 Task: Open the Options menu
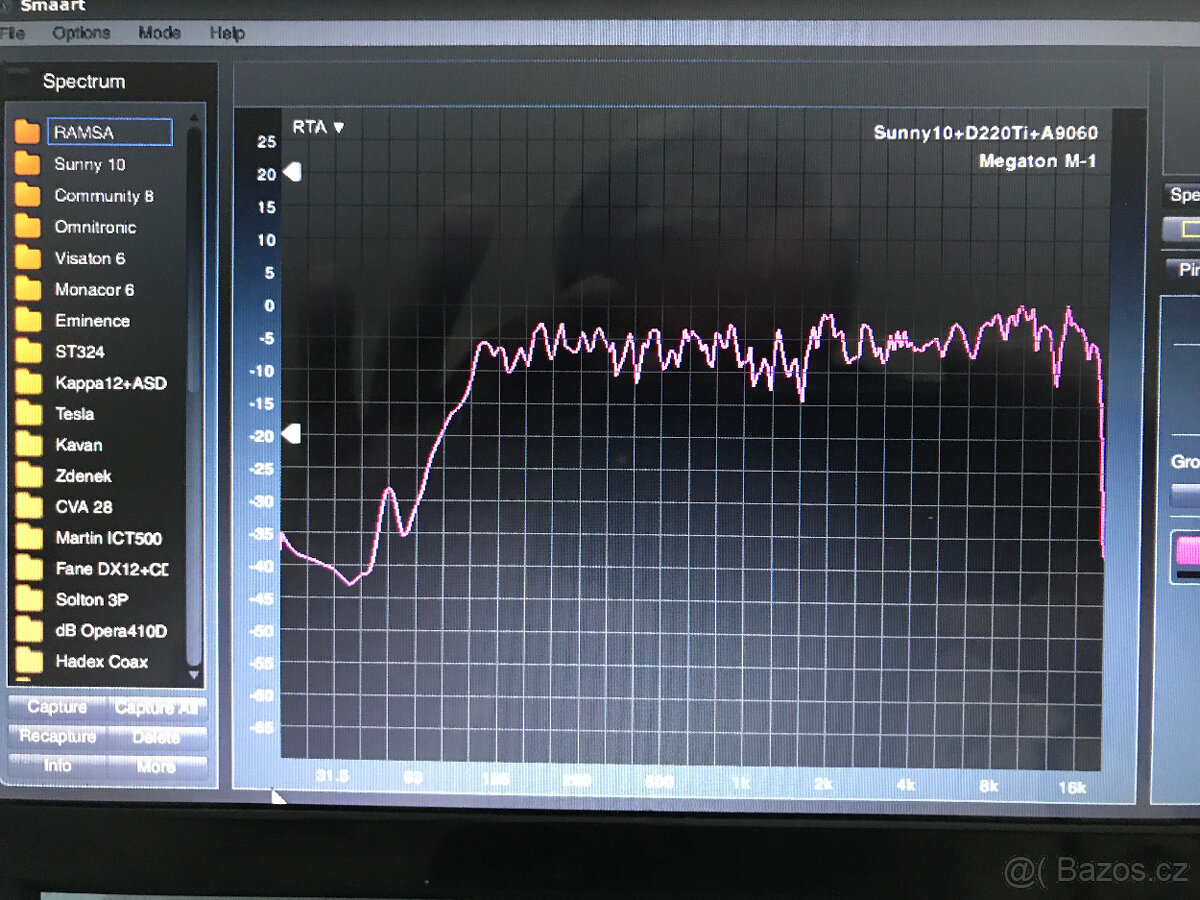point(81,33)
